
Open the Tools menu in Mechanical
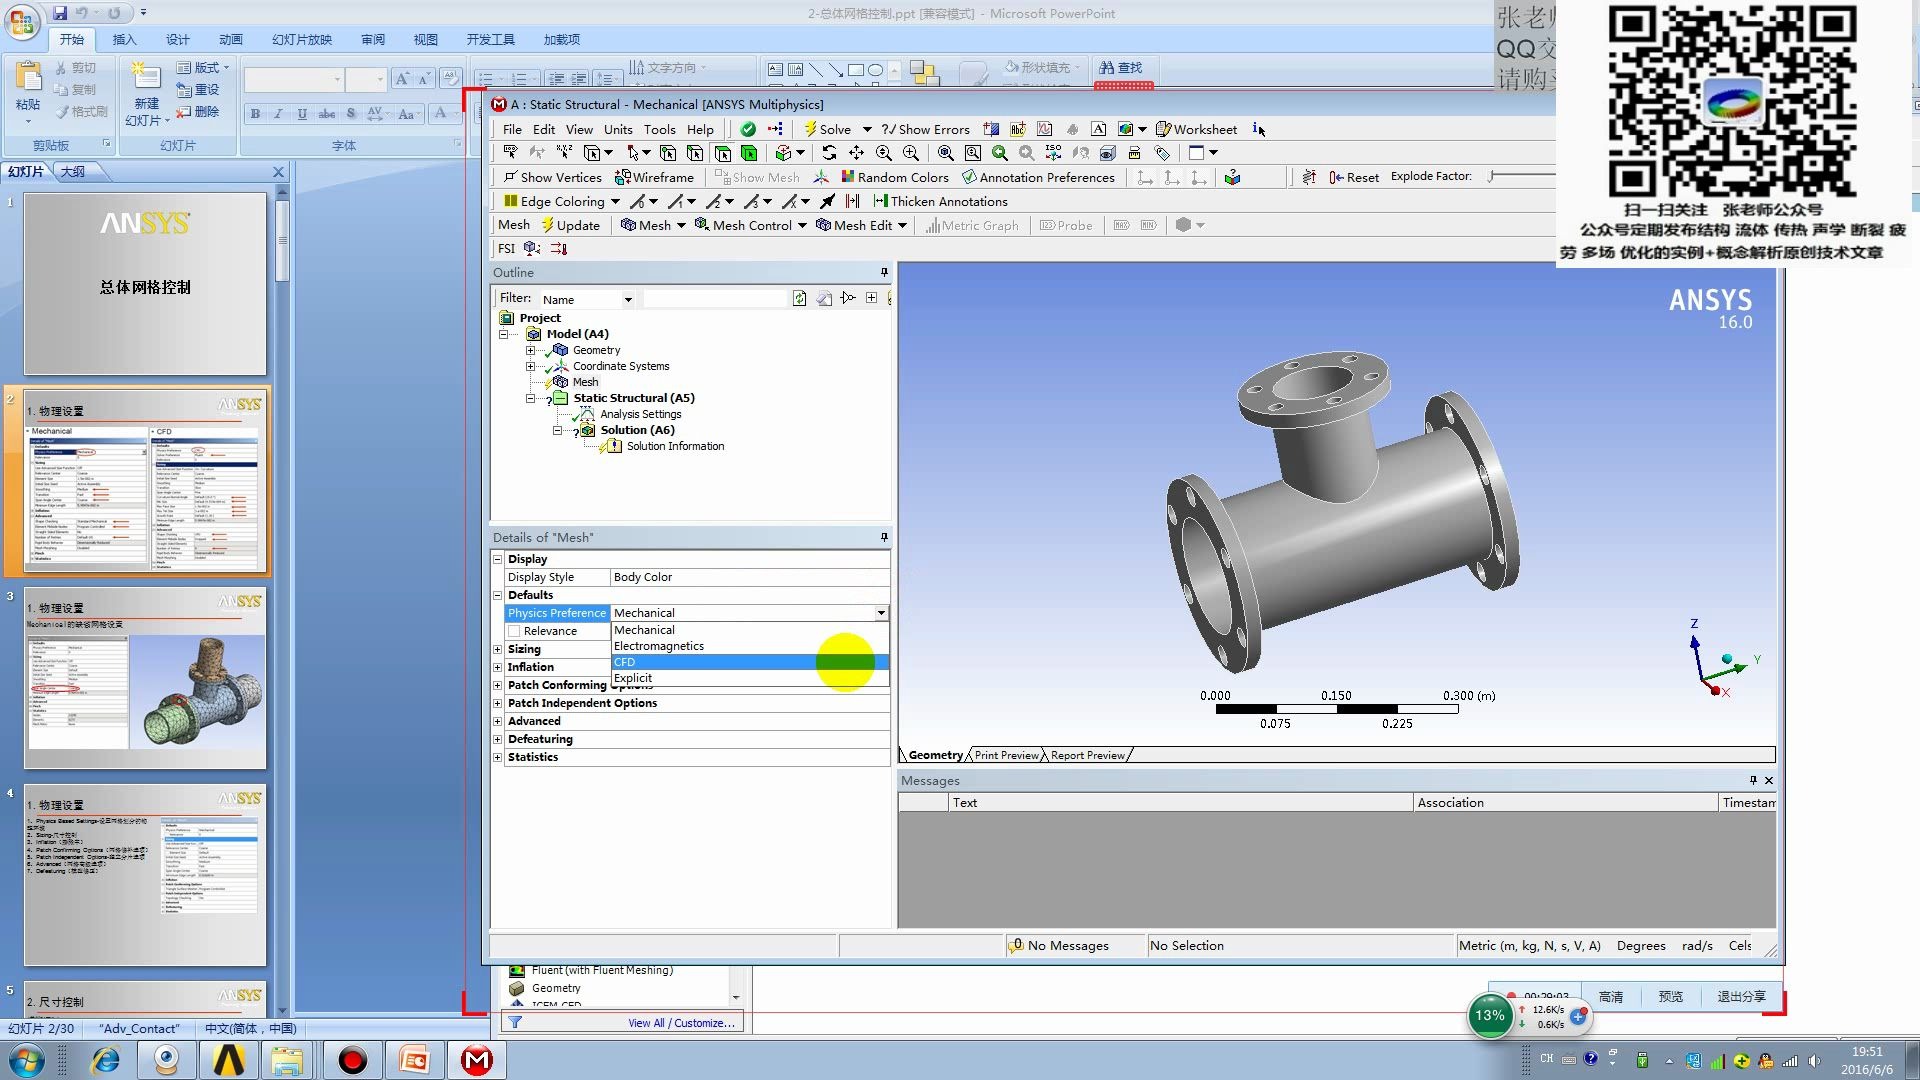click(x=659, y=129)
